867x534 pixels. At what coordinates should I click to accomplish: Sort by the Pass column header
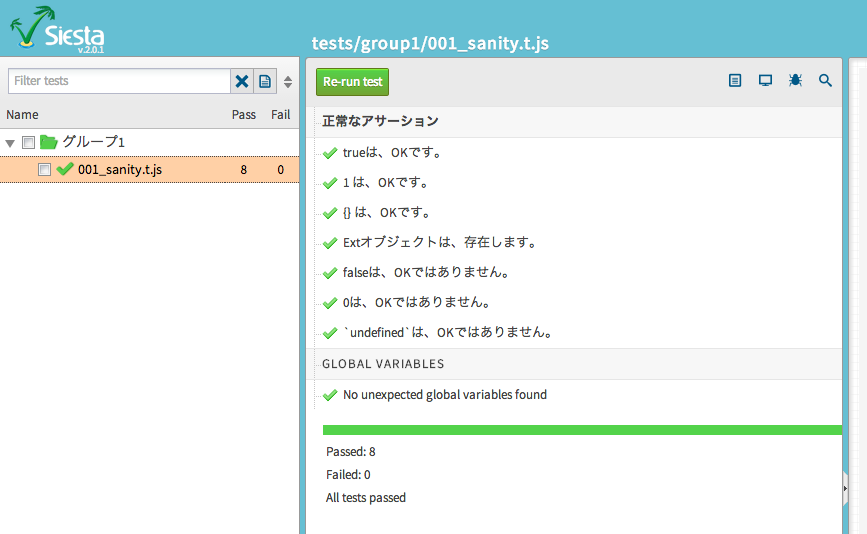[x=243, y=114]
